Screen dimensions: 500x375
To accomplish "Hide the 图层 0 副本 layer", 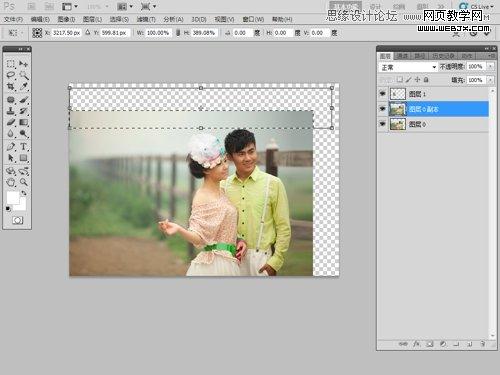I will (382, 109).
